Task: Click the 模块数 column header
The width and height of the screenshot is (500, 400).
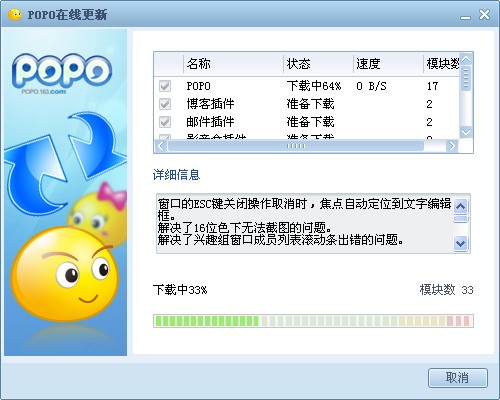Action: pos(442,64)
